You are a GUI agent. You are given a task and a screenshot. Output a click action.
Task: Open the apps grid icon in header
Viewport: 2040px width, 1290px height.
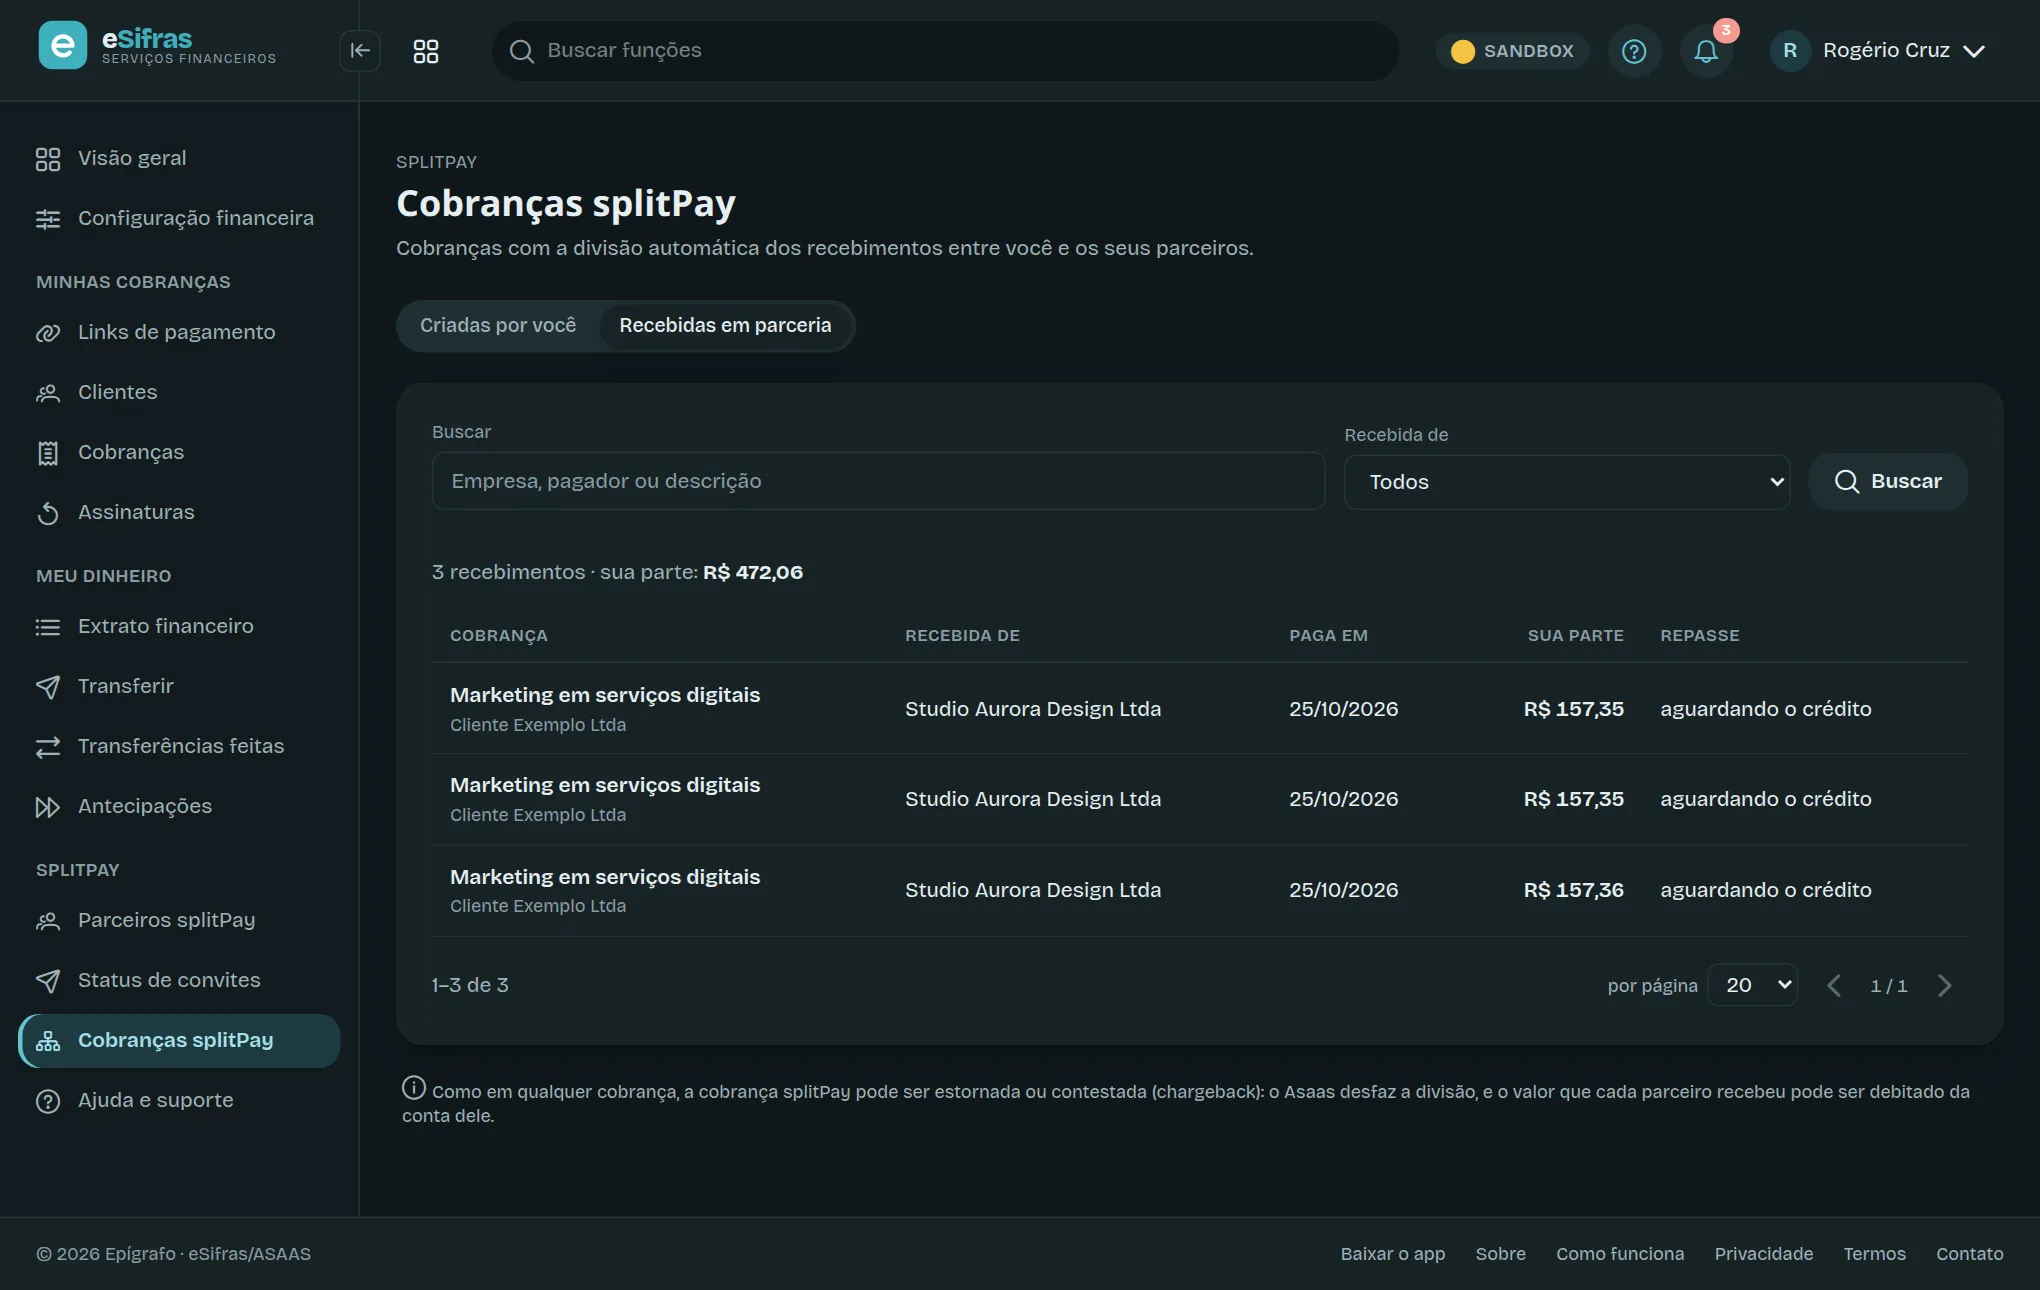[426, 51]
